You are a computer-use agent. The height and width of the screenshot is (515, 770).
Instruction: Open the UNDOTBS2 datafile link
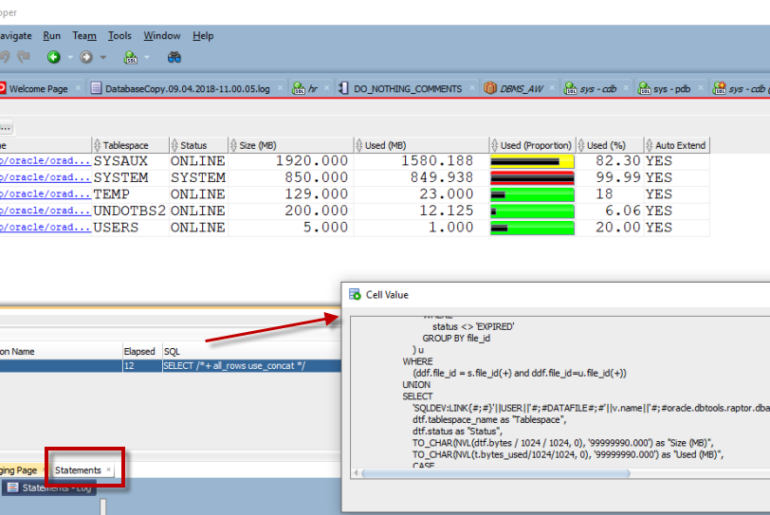click(x=45, y=211)
